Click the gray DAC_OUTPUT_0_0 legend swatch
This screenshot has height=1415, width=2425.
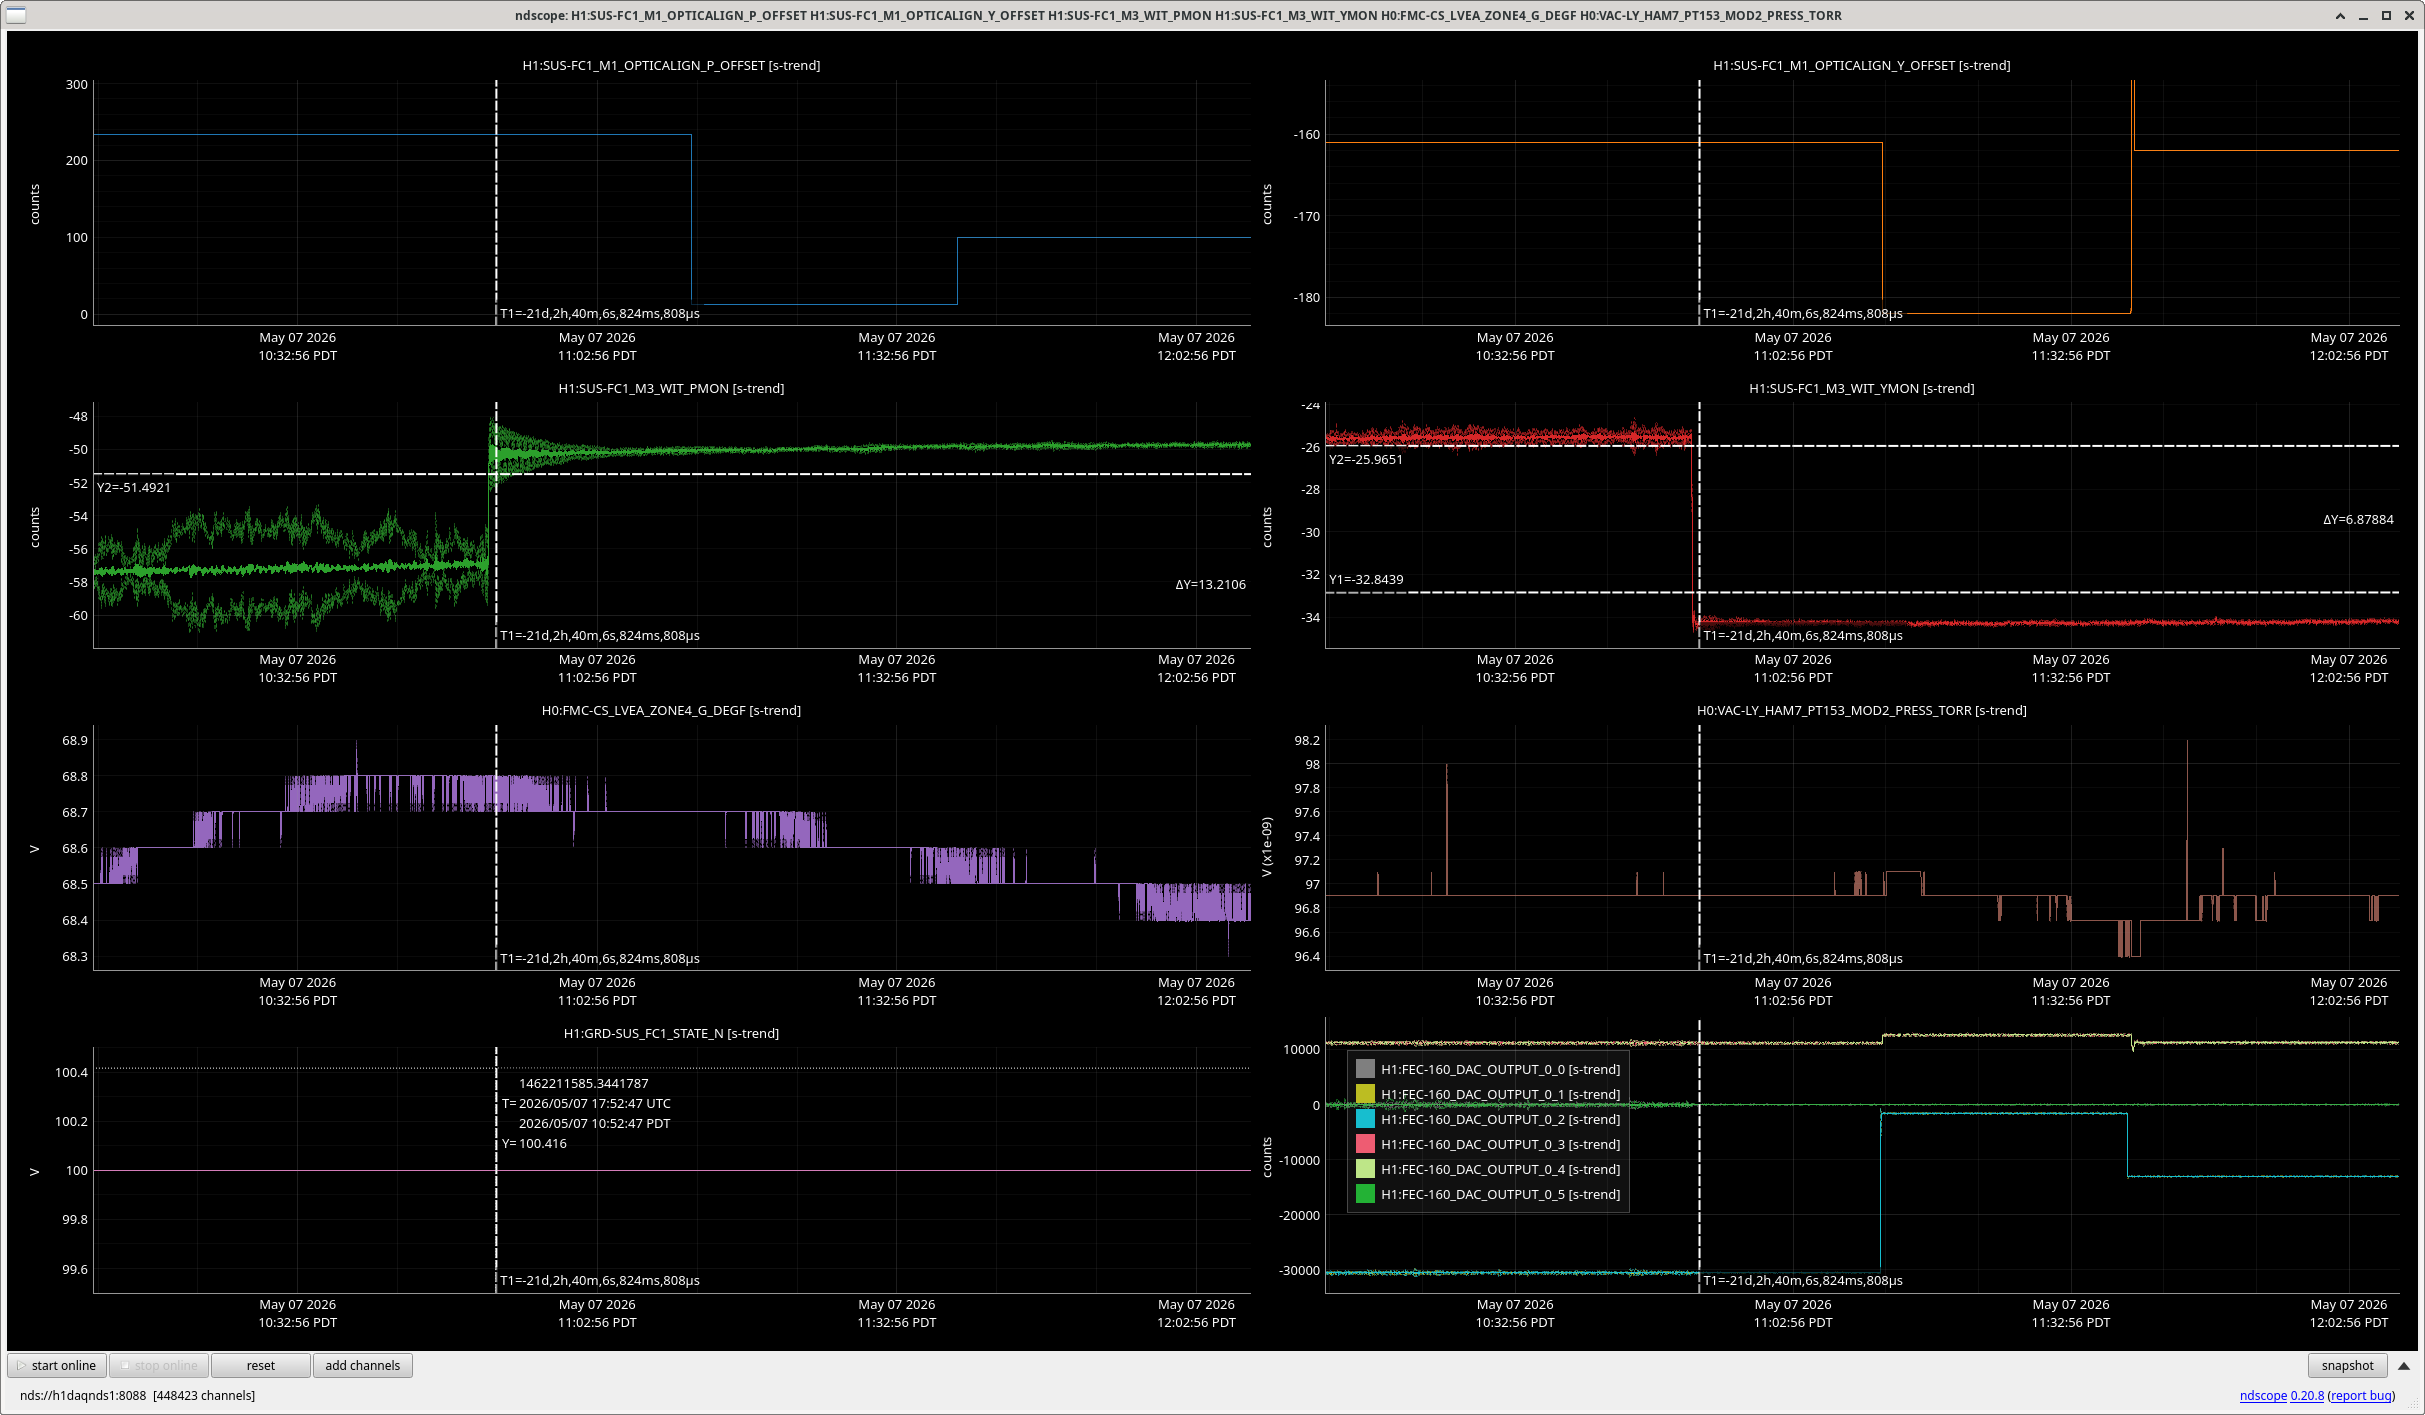(x=1365, y=1069)
